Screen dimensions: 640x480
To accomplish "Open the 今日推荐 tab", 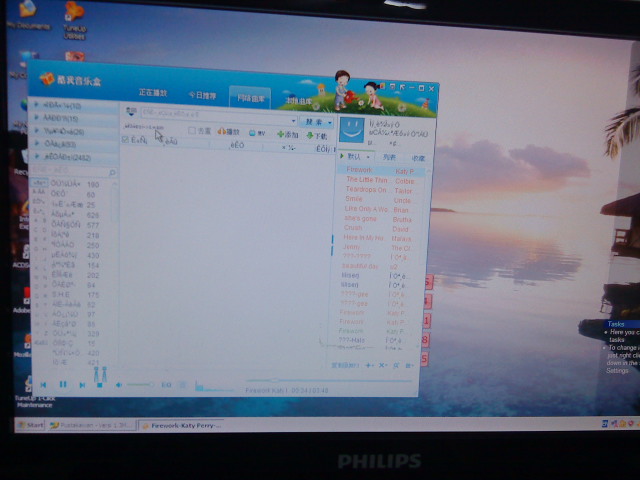I will coord(202,95).
